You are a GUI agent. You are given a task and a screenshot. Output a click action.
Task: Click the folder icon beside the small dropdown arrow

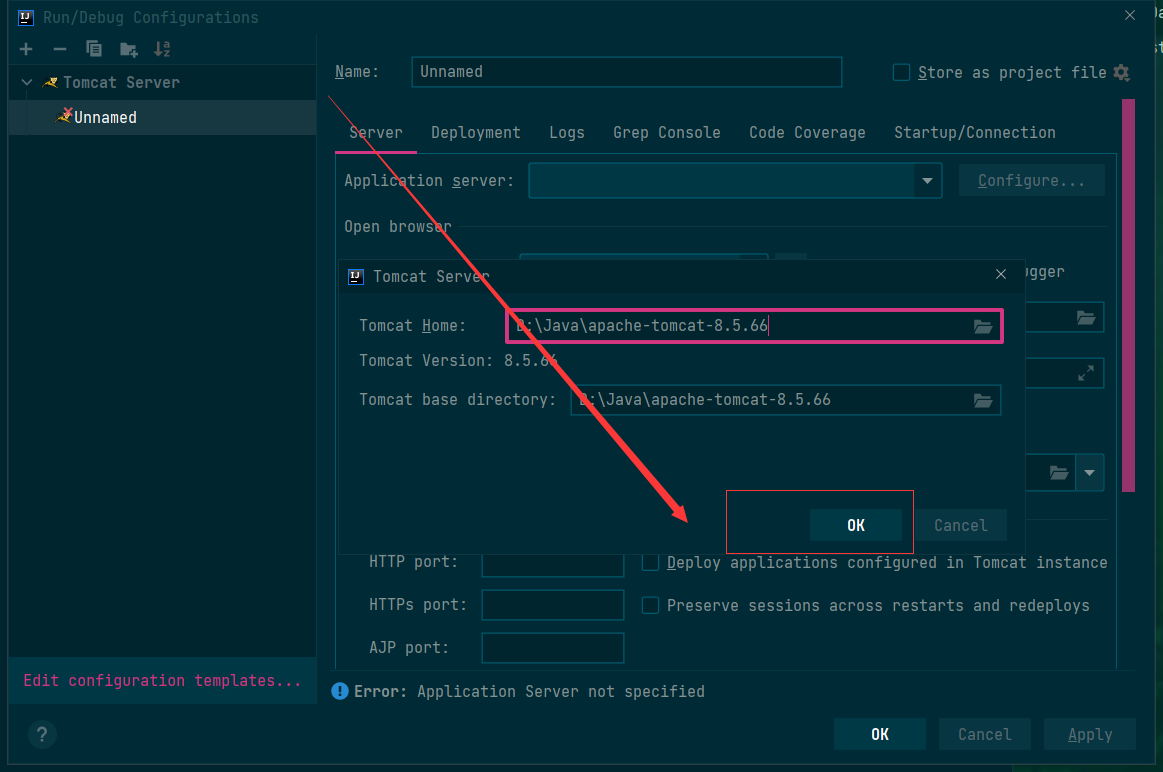[1058, 472]
